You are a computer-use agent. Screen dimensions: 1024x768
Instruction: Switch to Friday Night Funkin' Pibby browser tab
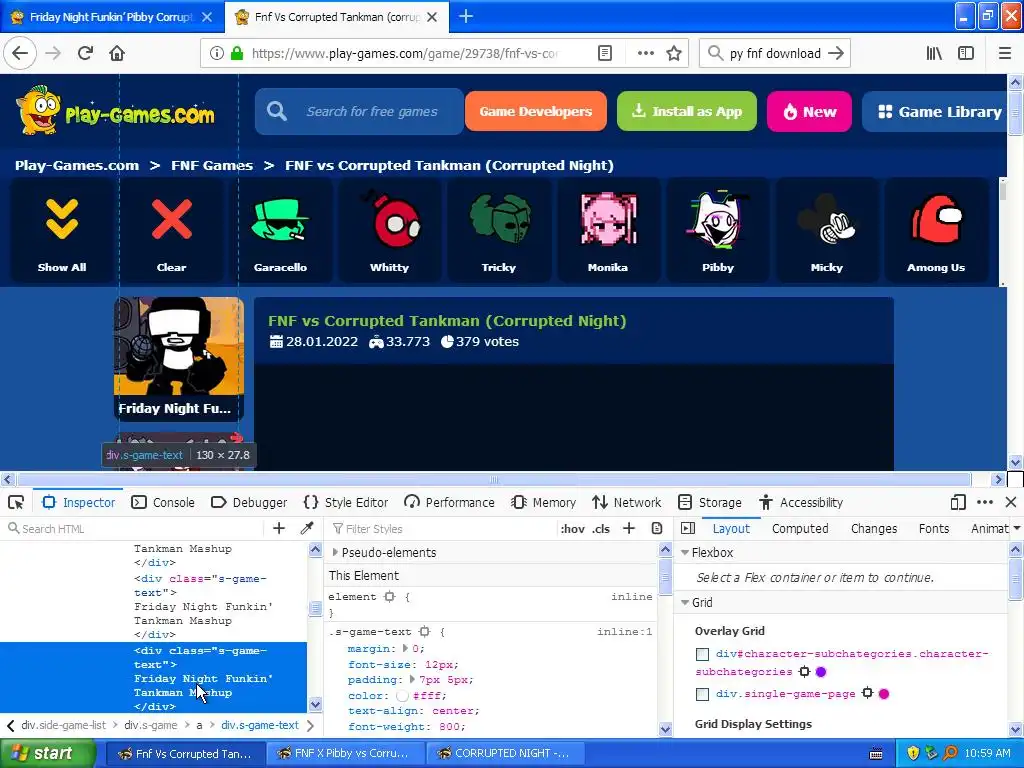point(112,17)
